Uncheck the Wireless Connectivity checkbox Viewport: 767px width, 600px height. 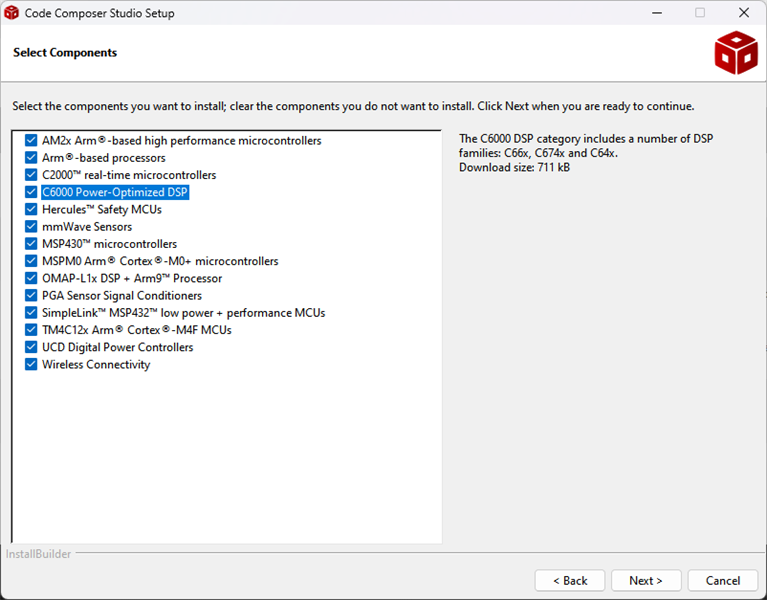pyautogui.click(x=31, y=364)
